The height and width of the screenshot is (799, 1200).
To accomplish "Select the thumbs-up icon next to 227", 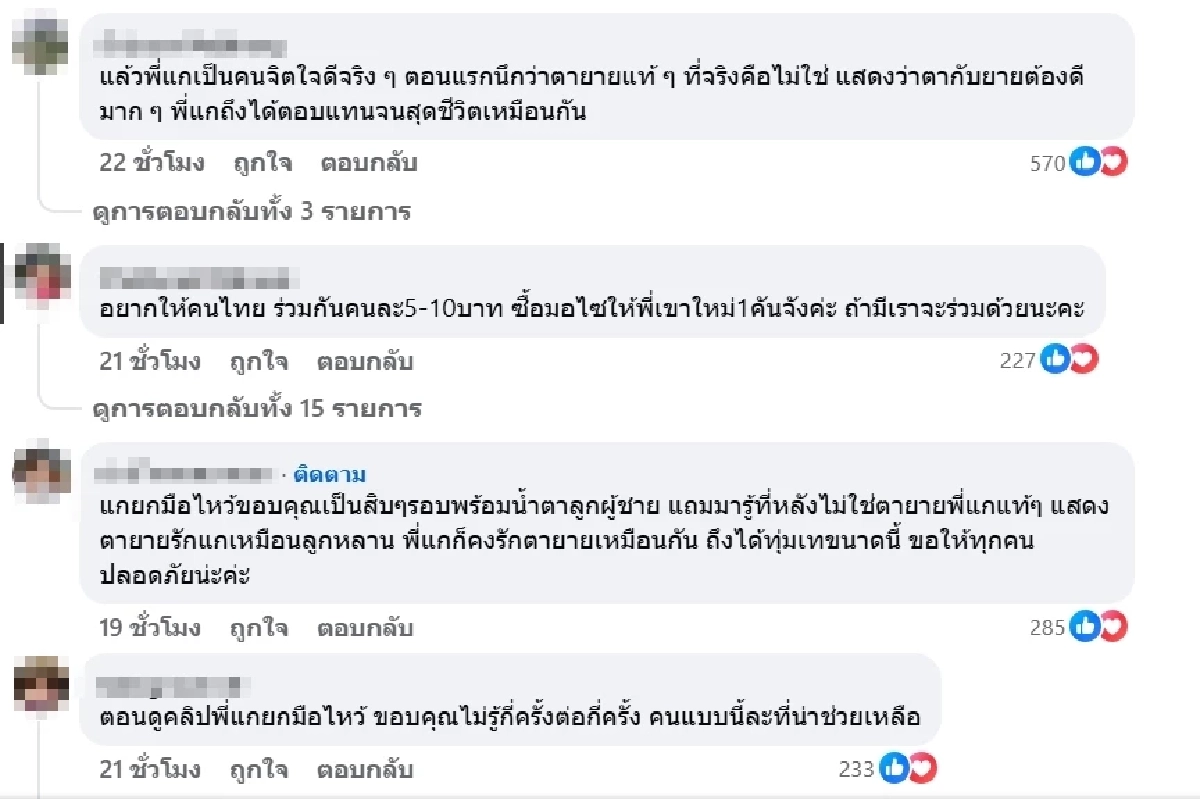I will click(x=1056, y=358).
